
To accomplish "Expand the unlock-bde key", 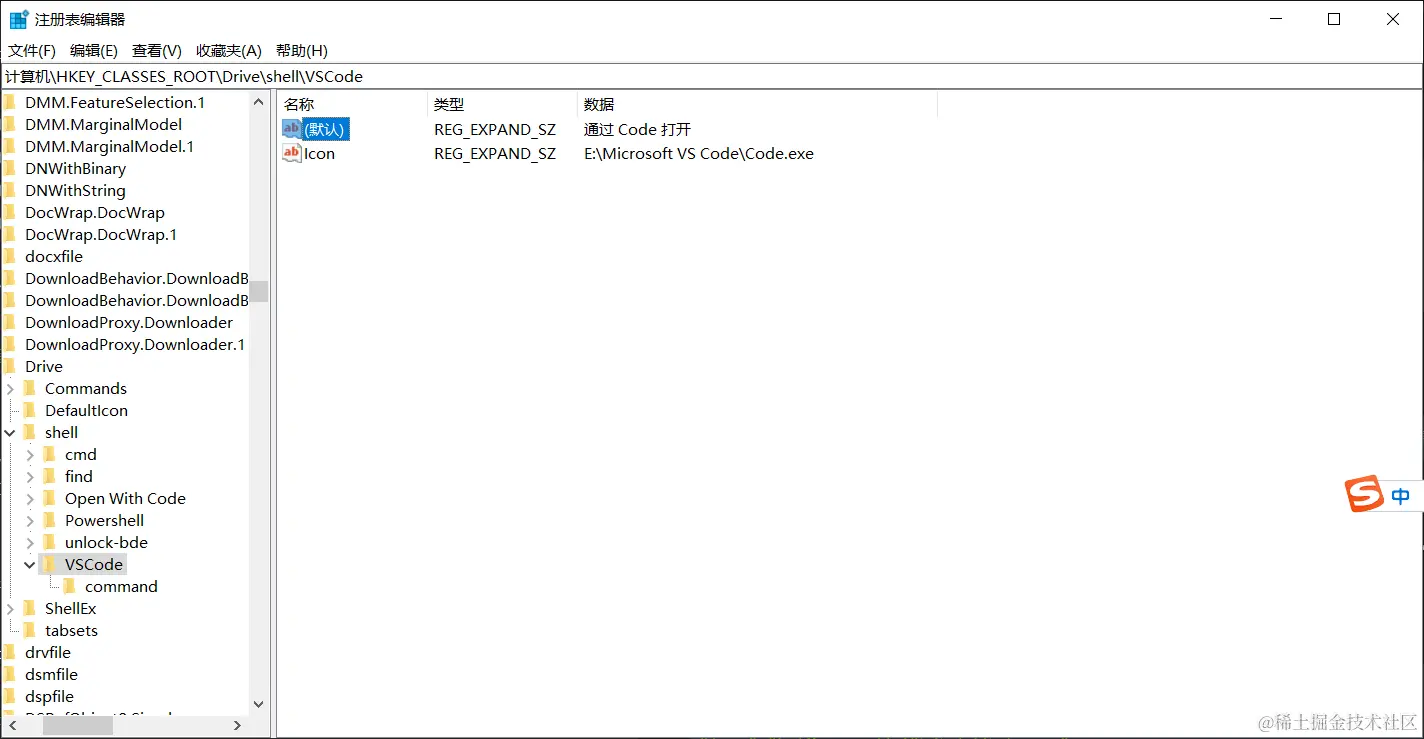I will coord(30,543).
